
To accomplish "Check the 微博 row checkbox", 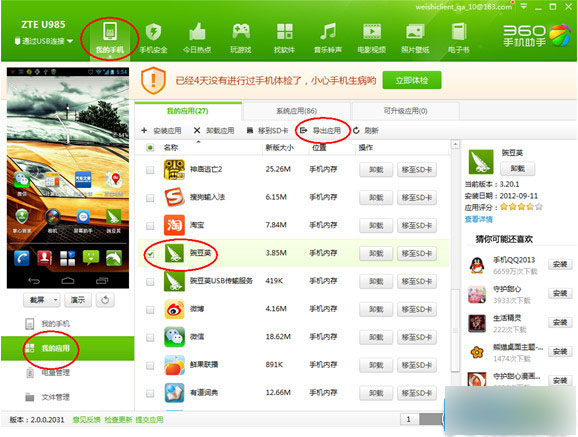I will point(150,309).
